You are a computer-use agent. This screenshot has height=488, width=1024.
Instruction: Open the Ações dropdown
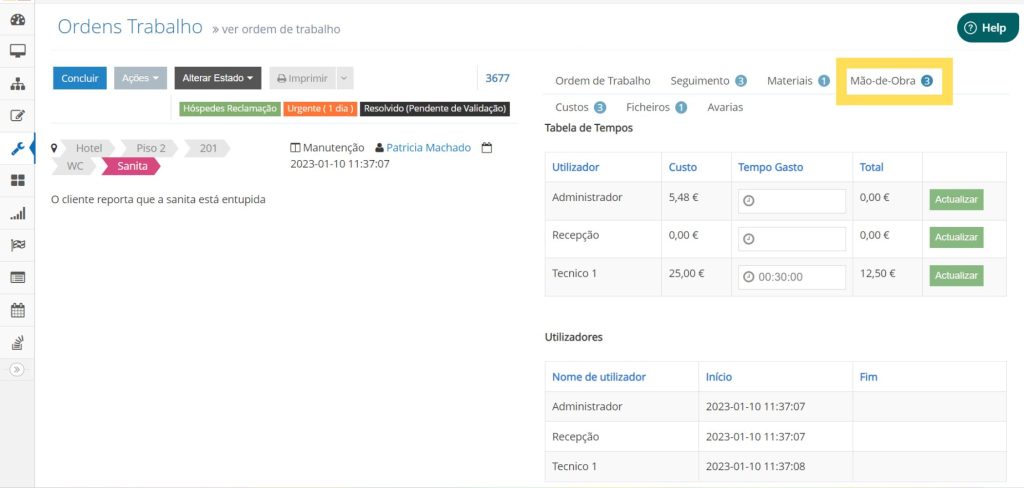point(140,78)
